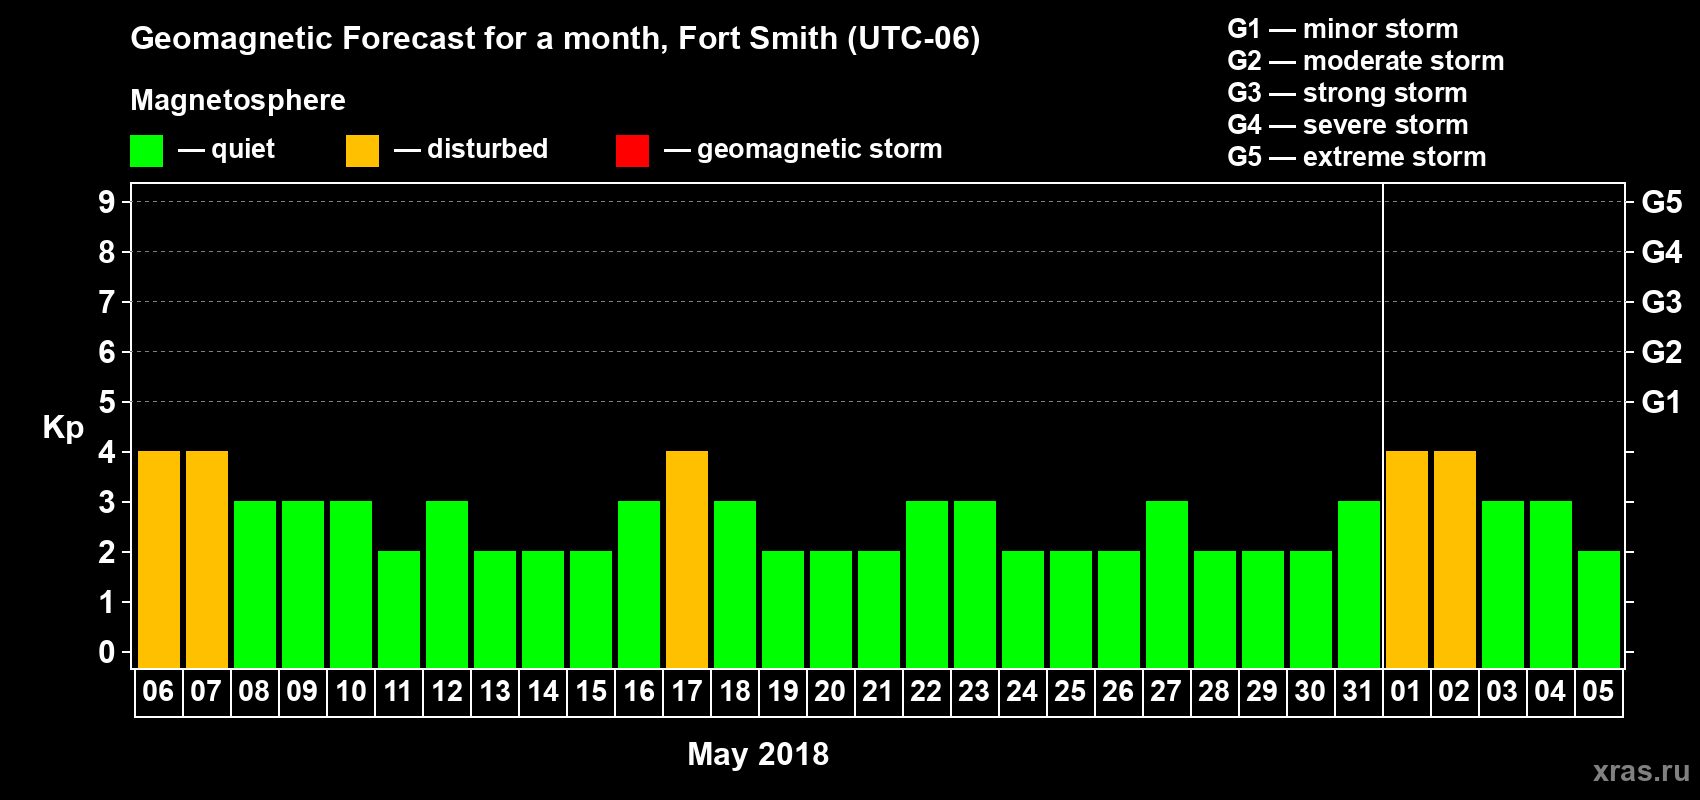1700x800 pixels.
Task: Click the green bar for day 11
Action: (399, 610)
